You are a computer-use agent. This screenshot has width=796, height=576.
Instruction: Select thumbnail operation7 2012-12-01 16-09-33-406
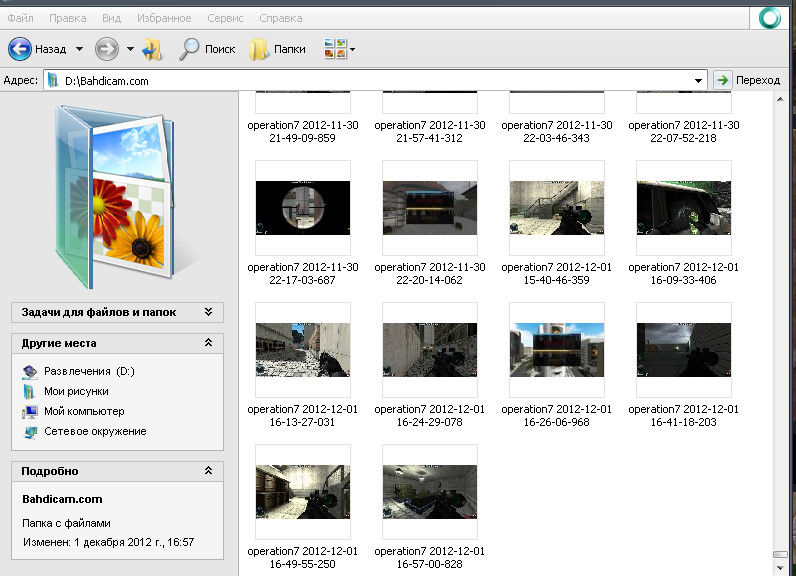pos(683,208)
